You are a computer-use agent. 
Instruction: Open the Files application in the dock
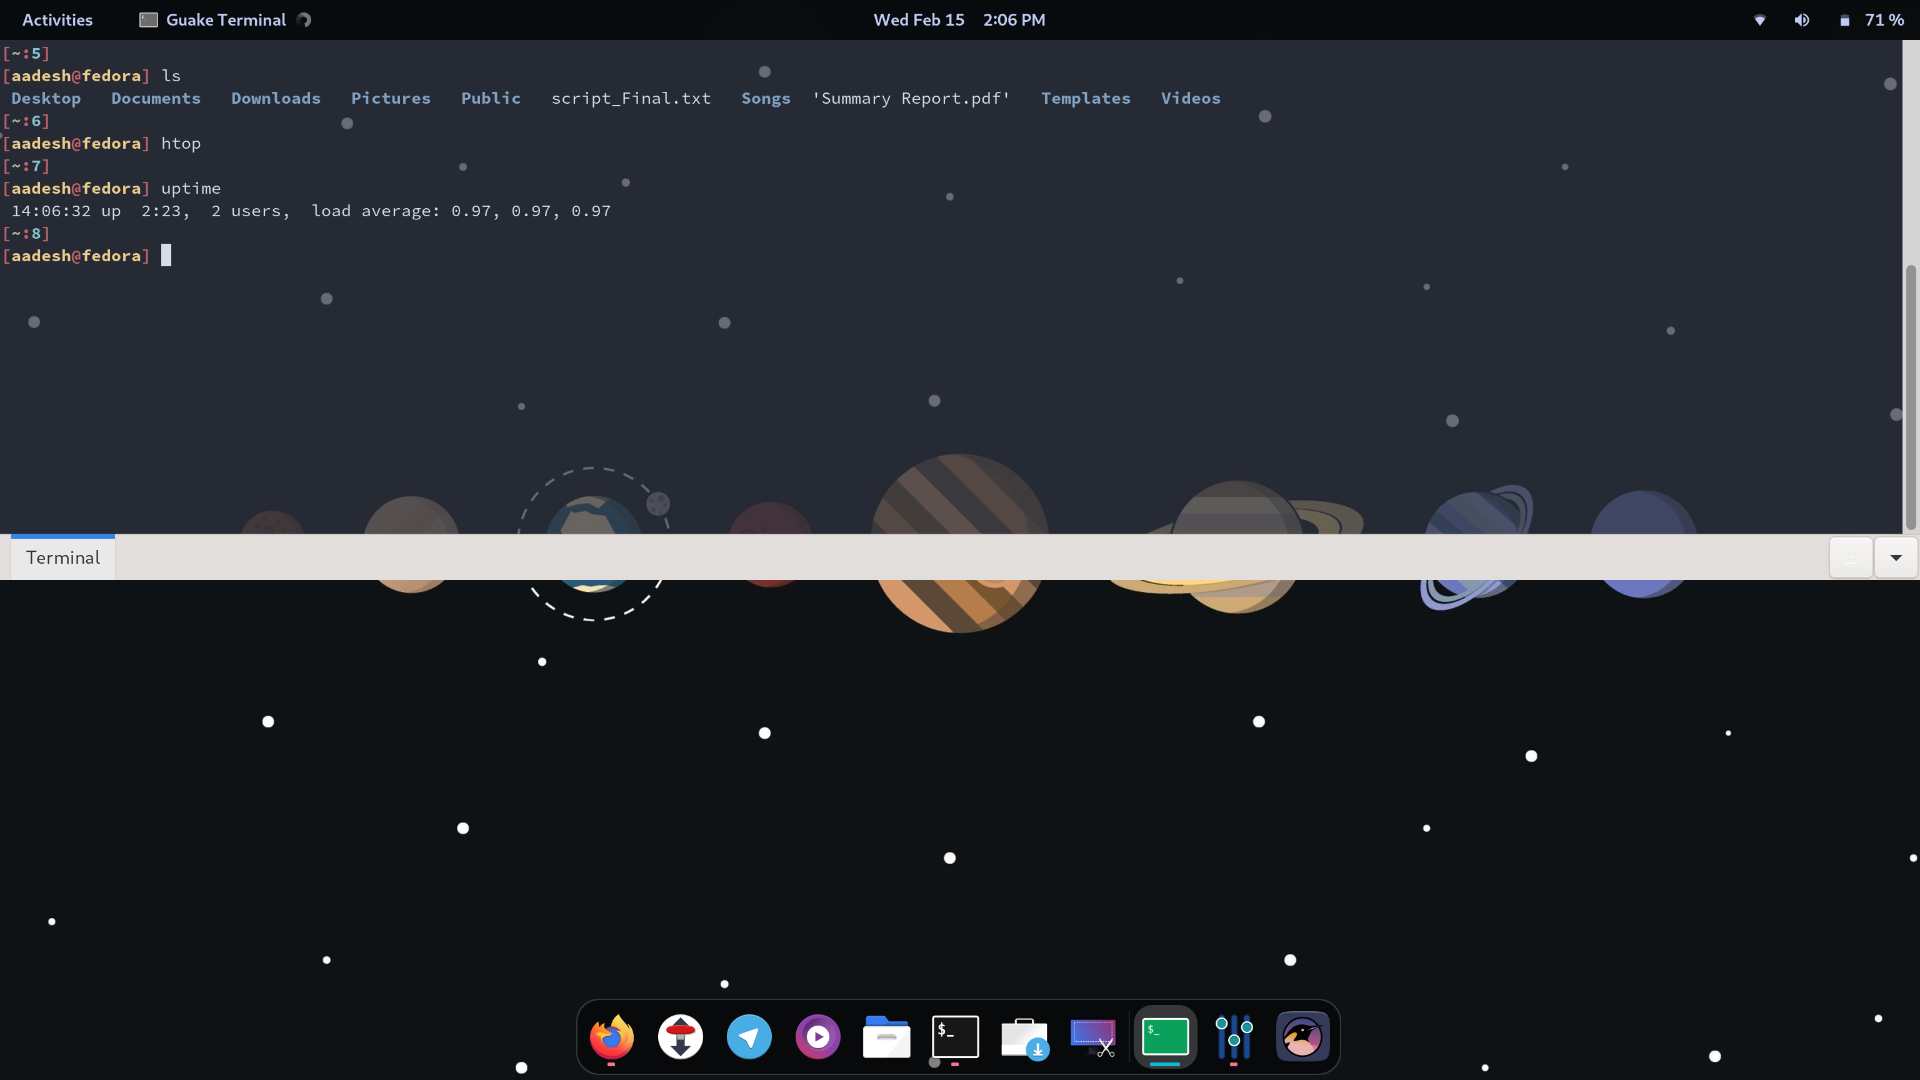(x=886, y=1037)
